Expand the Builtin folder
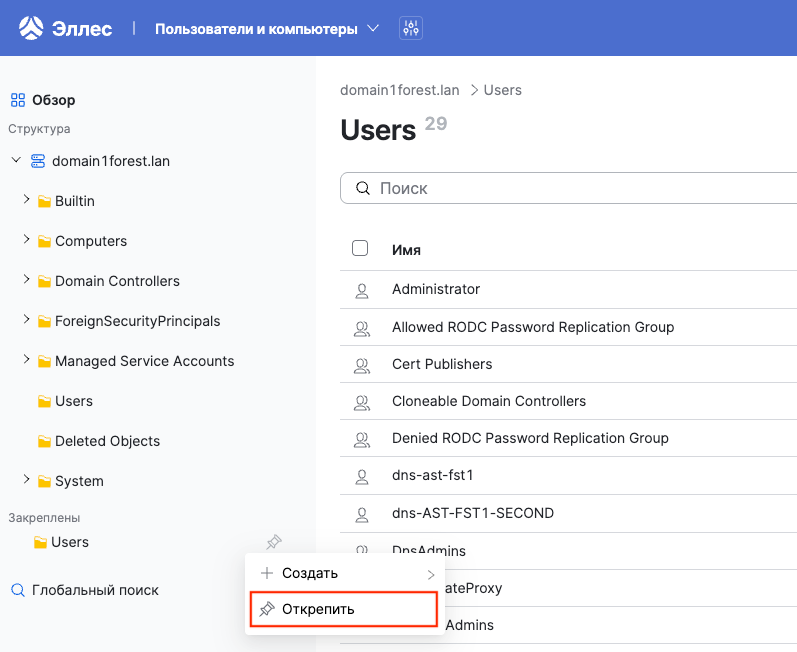This screenshot has width=797, height=652. tap(26, 200)
